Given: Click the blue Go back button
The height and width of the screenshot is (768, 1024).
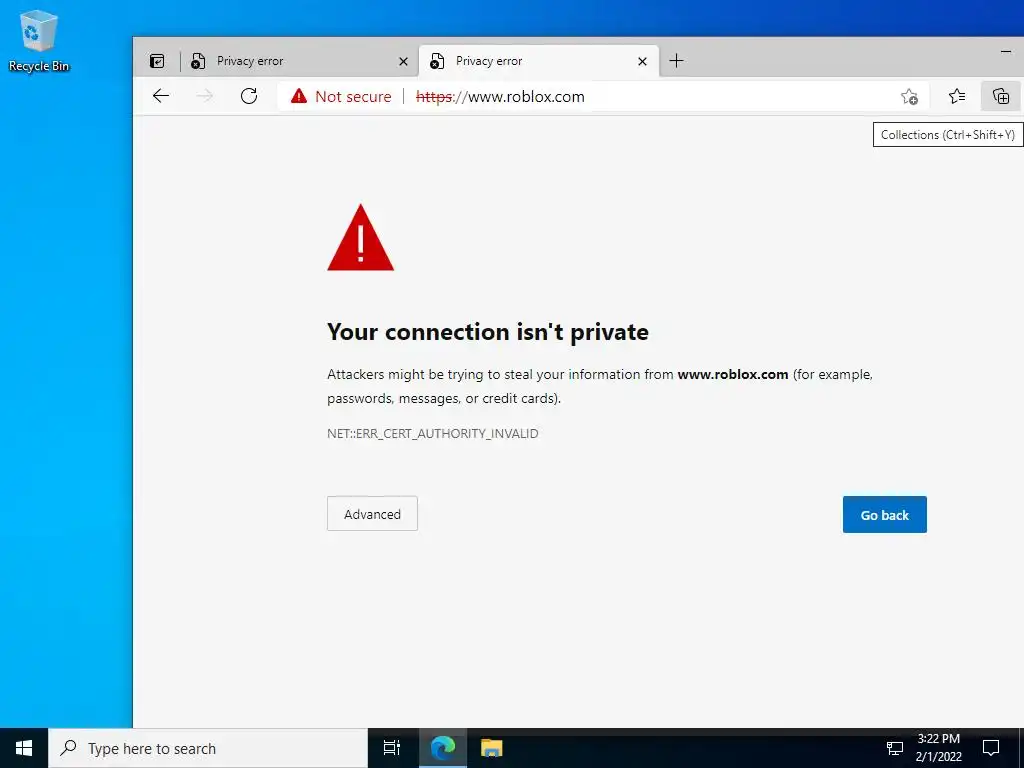Looking at the screenshot, I should coord(884,515).
